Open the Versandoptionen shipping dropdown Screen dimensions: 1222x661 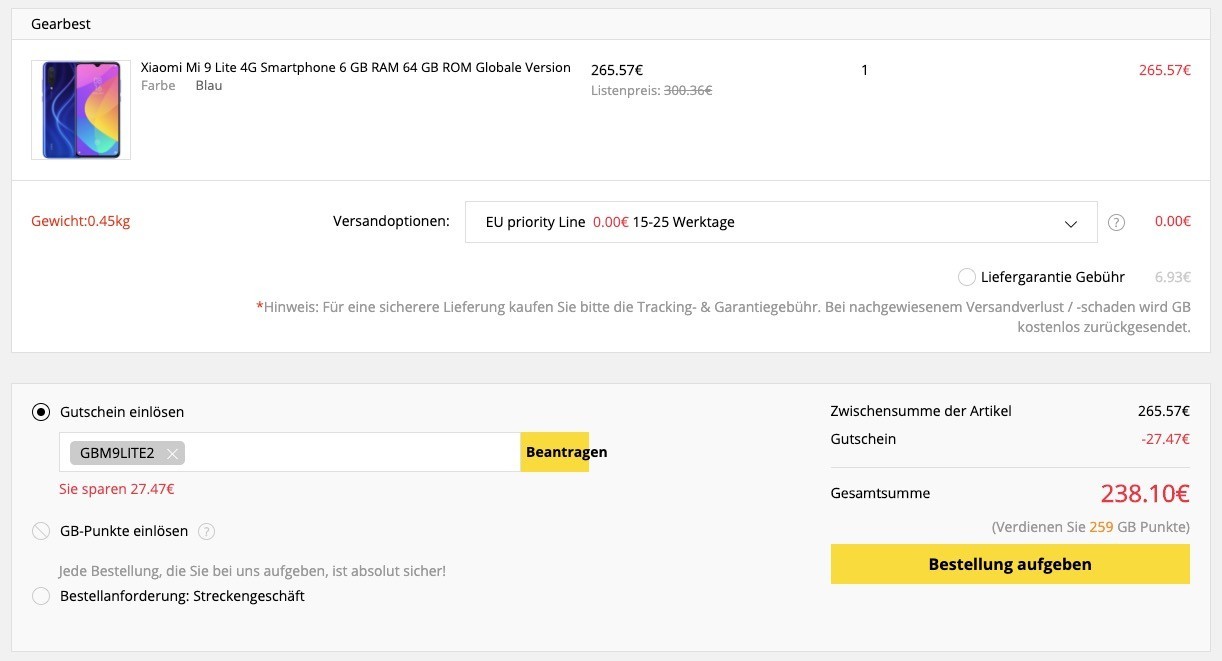click(x=781, y=222)
